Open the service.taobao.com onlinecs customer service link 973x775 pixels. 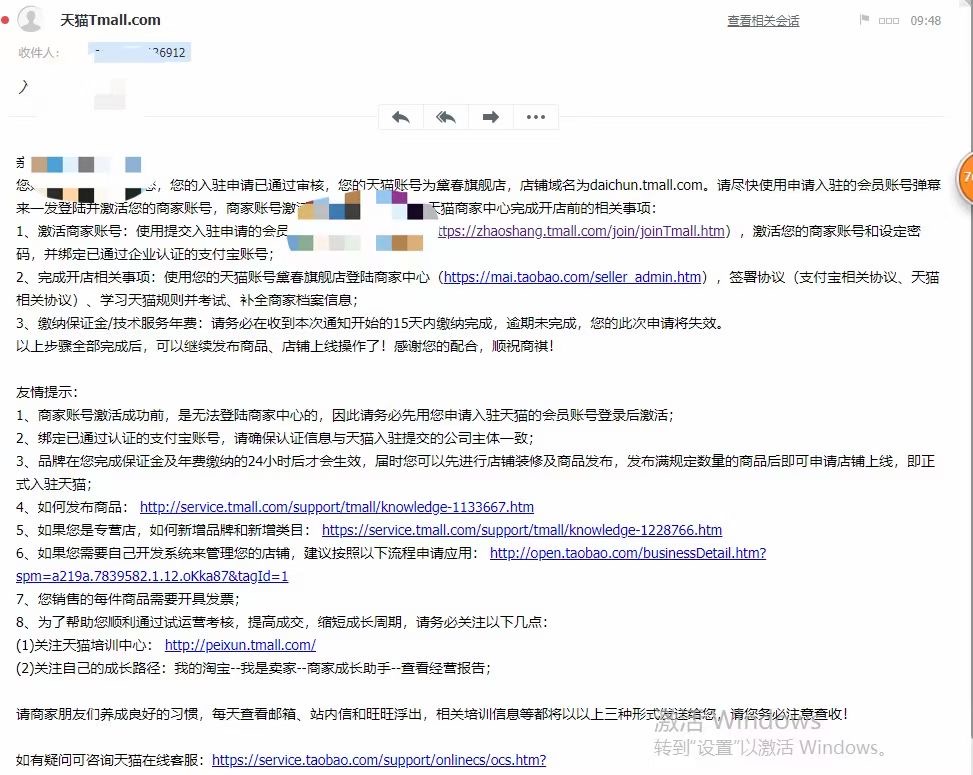point(379,760)
